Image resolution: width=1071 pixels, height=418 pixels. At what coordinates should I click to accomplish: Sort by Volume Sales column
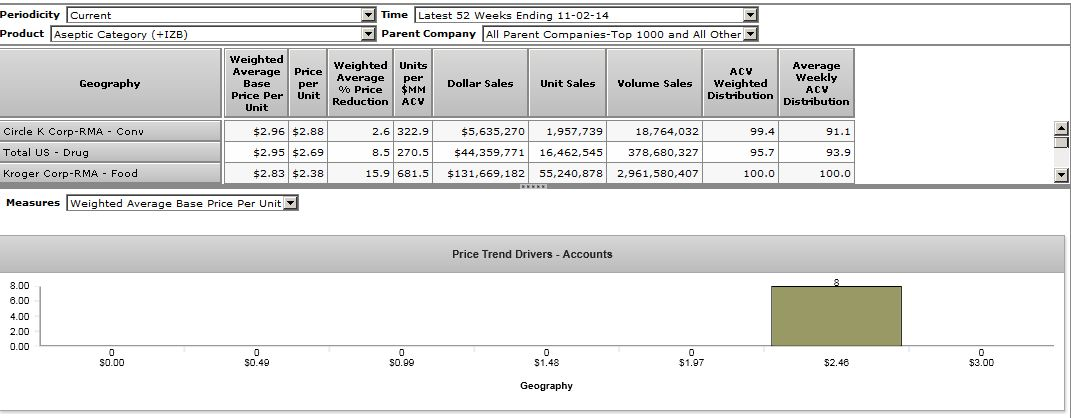coord(654,84)
